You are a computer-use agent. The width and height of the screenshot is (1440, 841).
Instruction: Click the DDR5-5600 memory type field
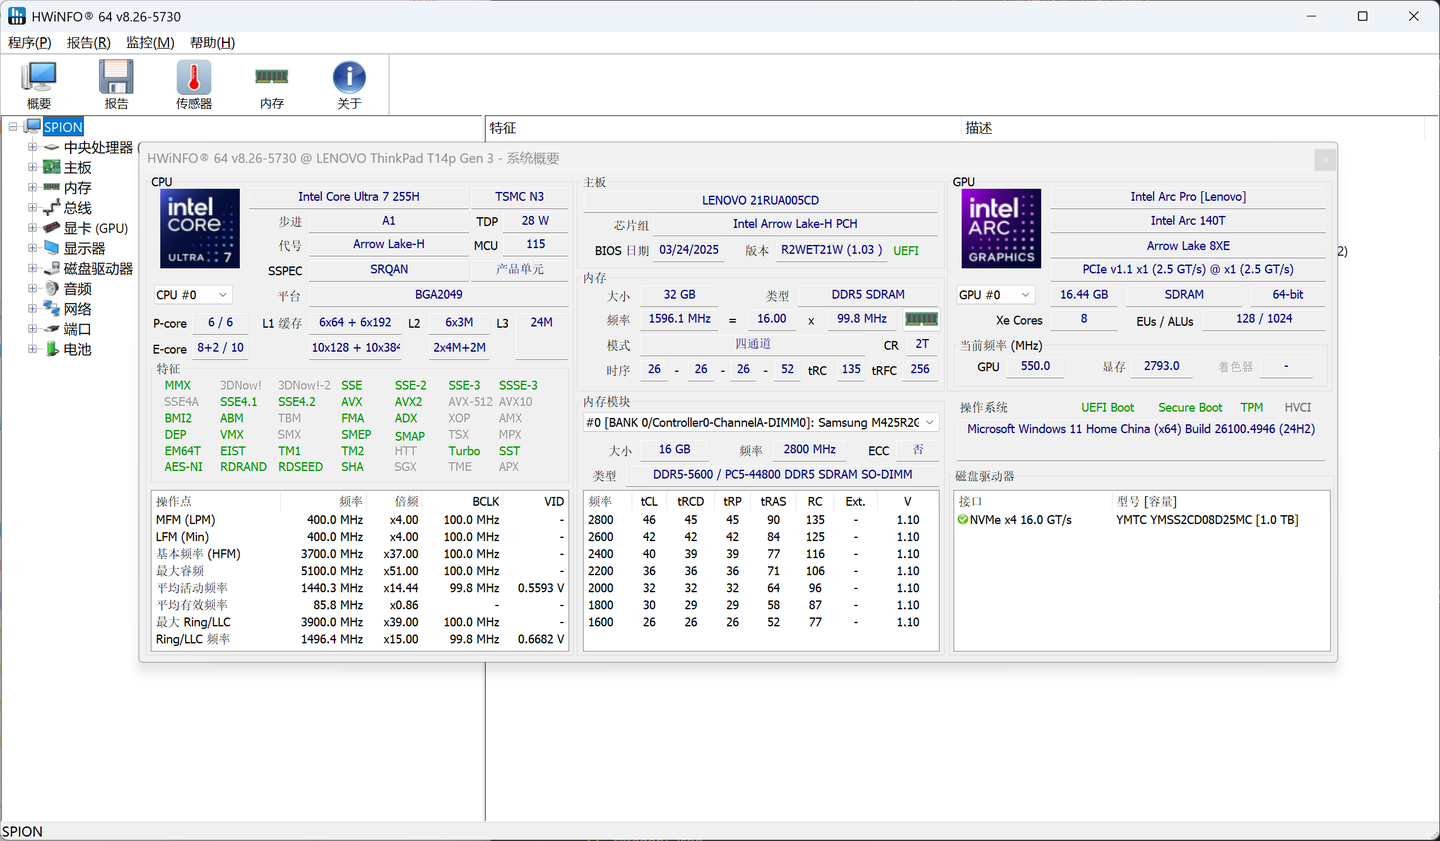click(x=783, y=474)
